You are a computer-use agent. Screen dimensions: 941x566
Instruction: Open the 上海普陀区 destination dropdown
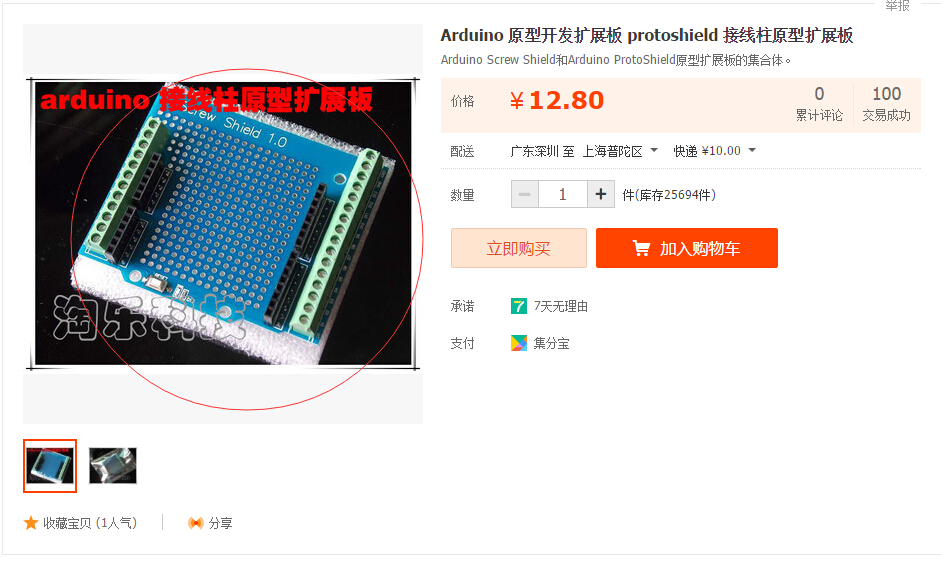point(621,151)
